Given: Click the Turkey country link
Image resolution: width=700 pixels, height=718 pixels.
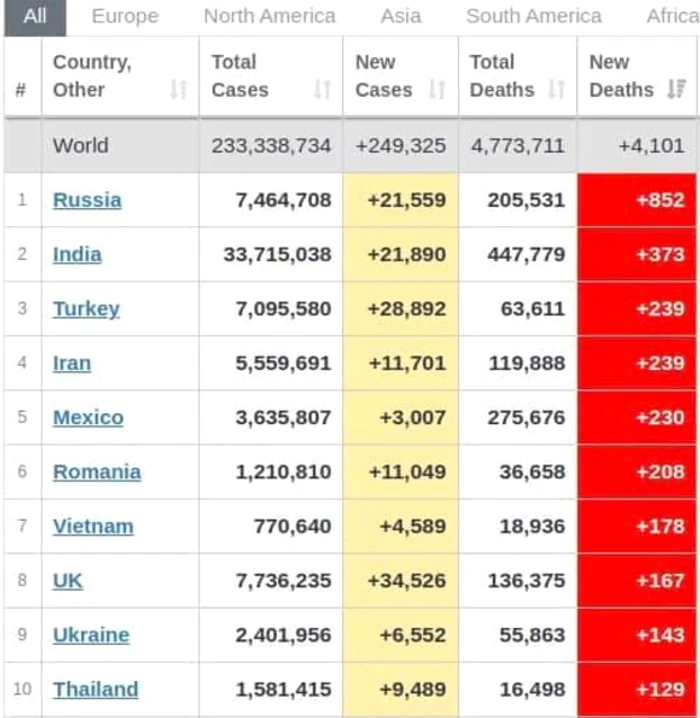Looking at the screenshot, I should tap(86, 309).
